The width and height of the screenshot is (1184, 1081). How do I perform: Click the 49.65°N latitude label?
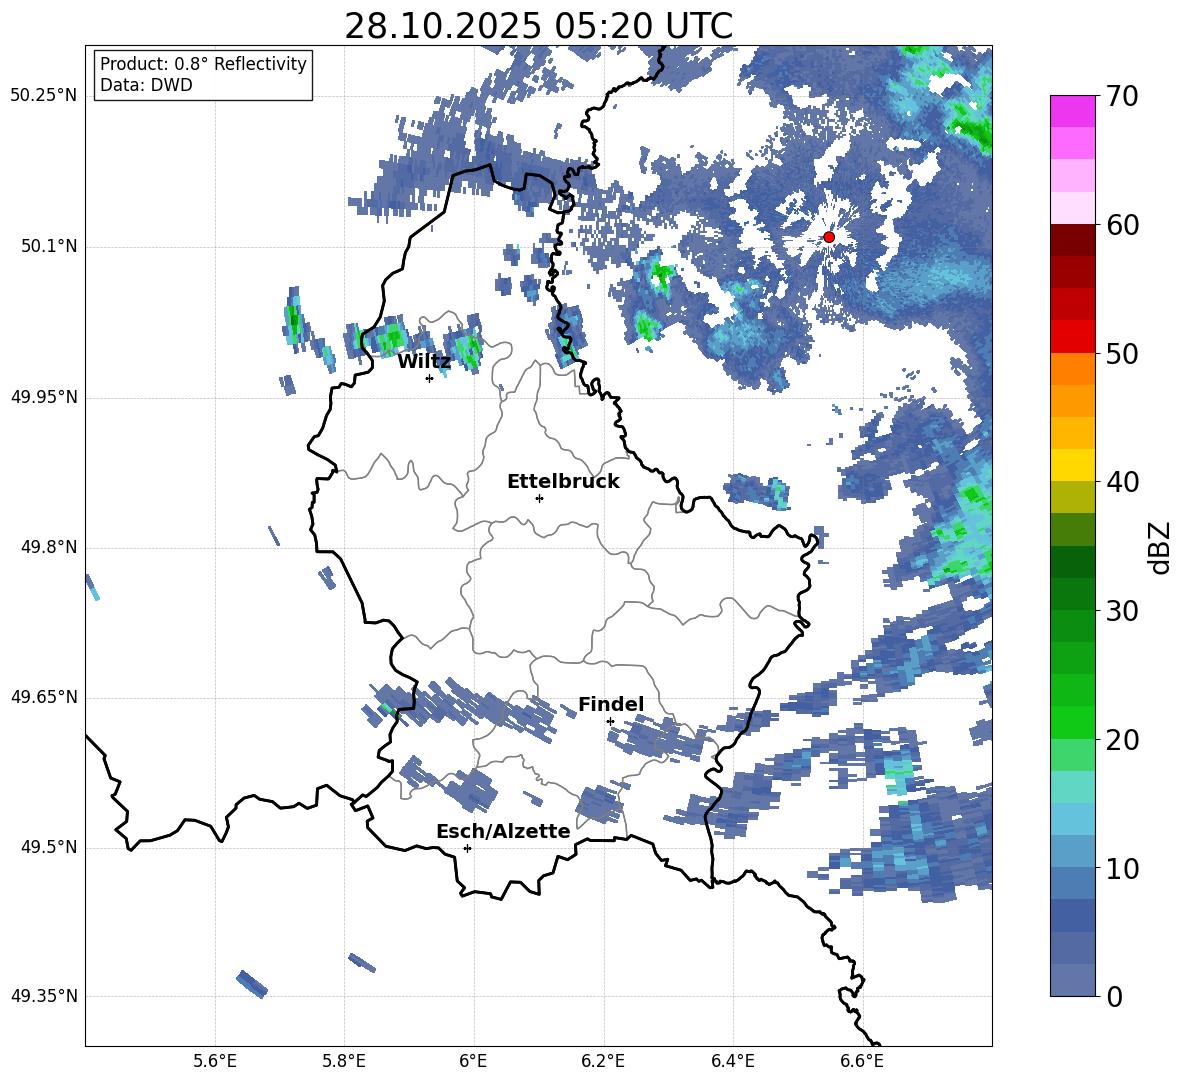click(44, 697)
